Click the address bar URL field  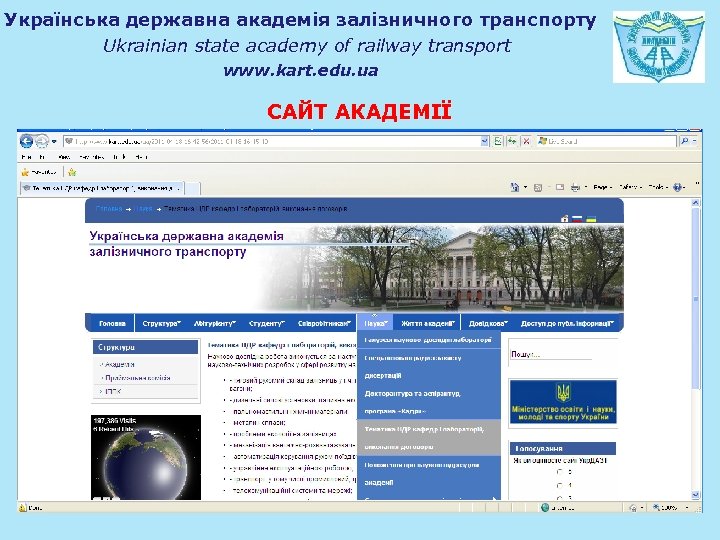(273, 141)
